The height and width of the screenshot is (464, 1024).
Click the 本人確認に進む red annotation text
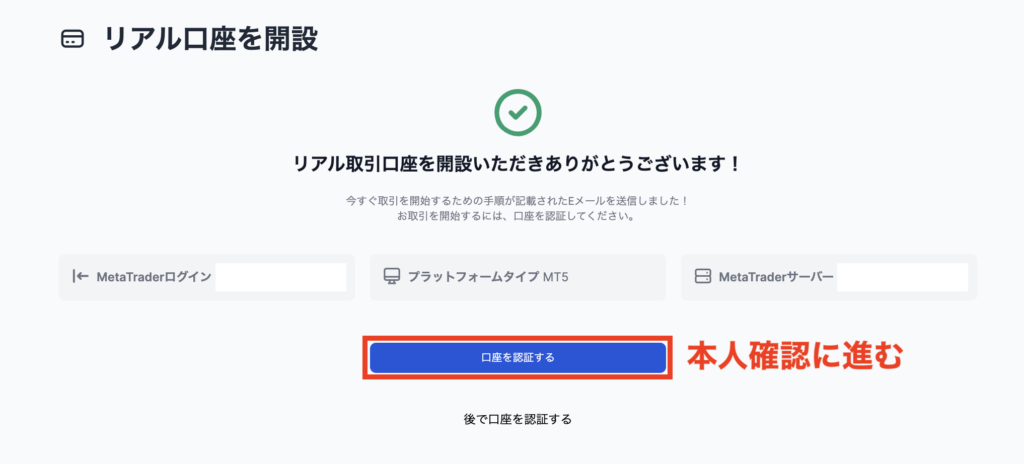795,357
